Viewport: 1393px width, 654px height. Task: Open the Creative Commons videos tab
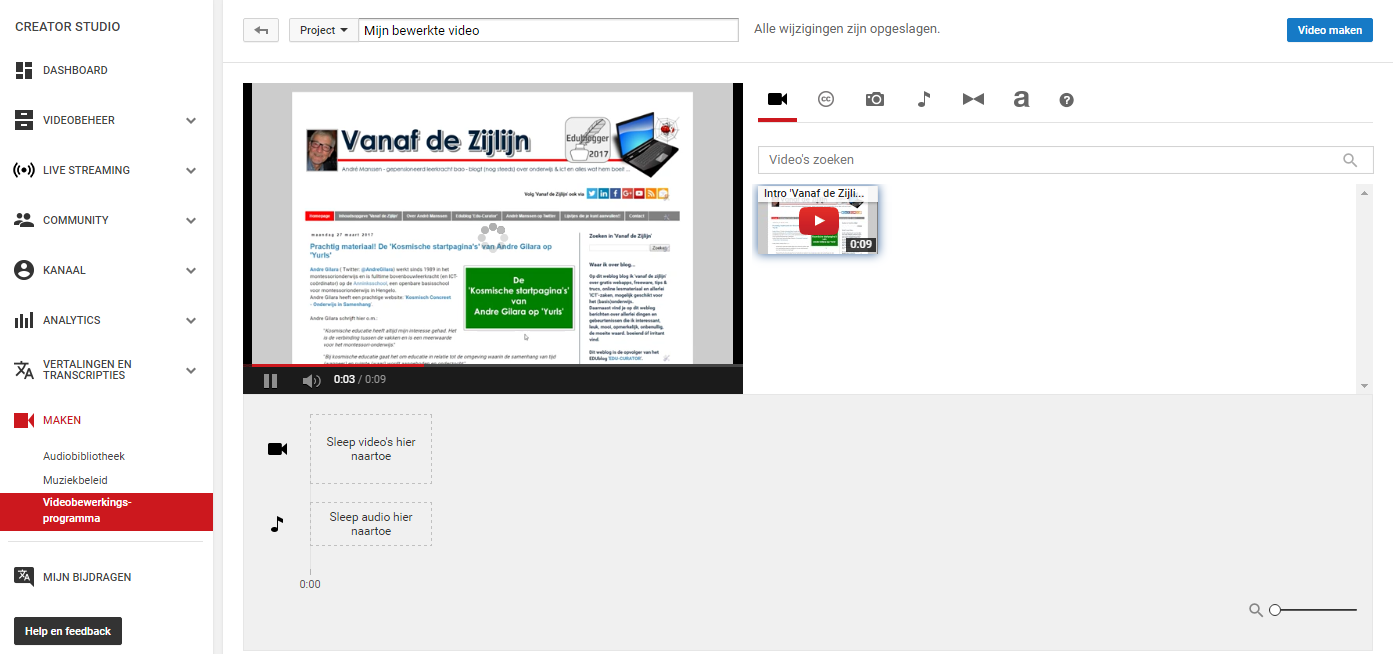point(826,99)
